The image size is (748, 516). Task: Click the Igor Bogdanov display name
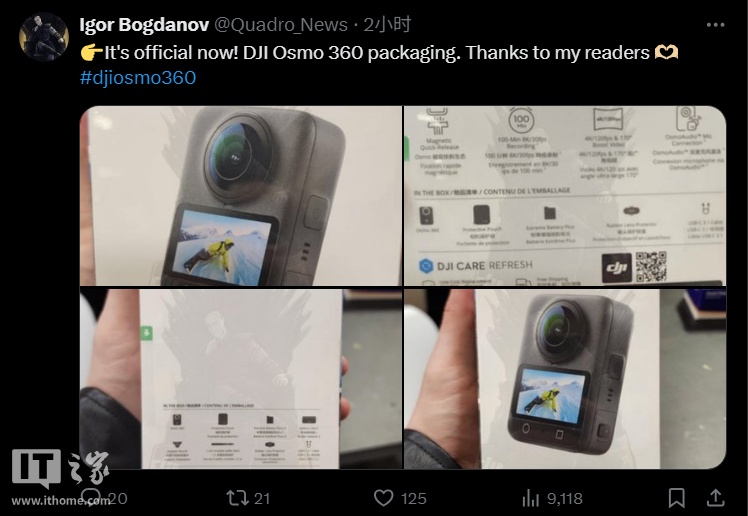tap(144, 25)
